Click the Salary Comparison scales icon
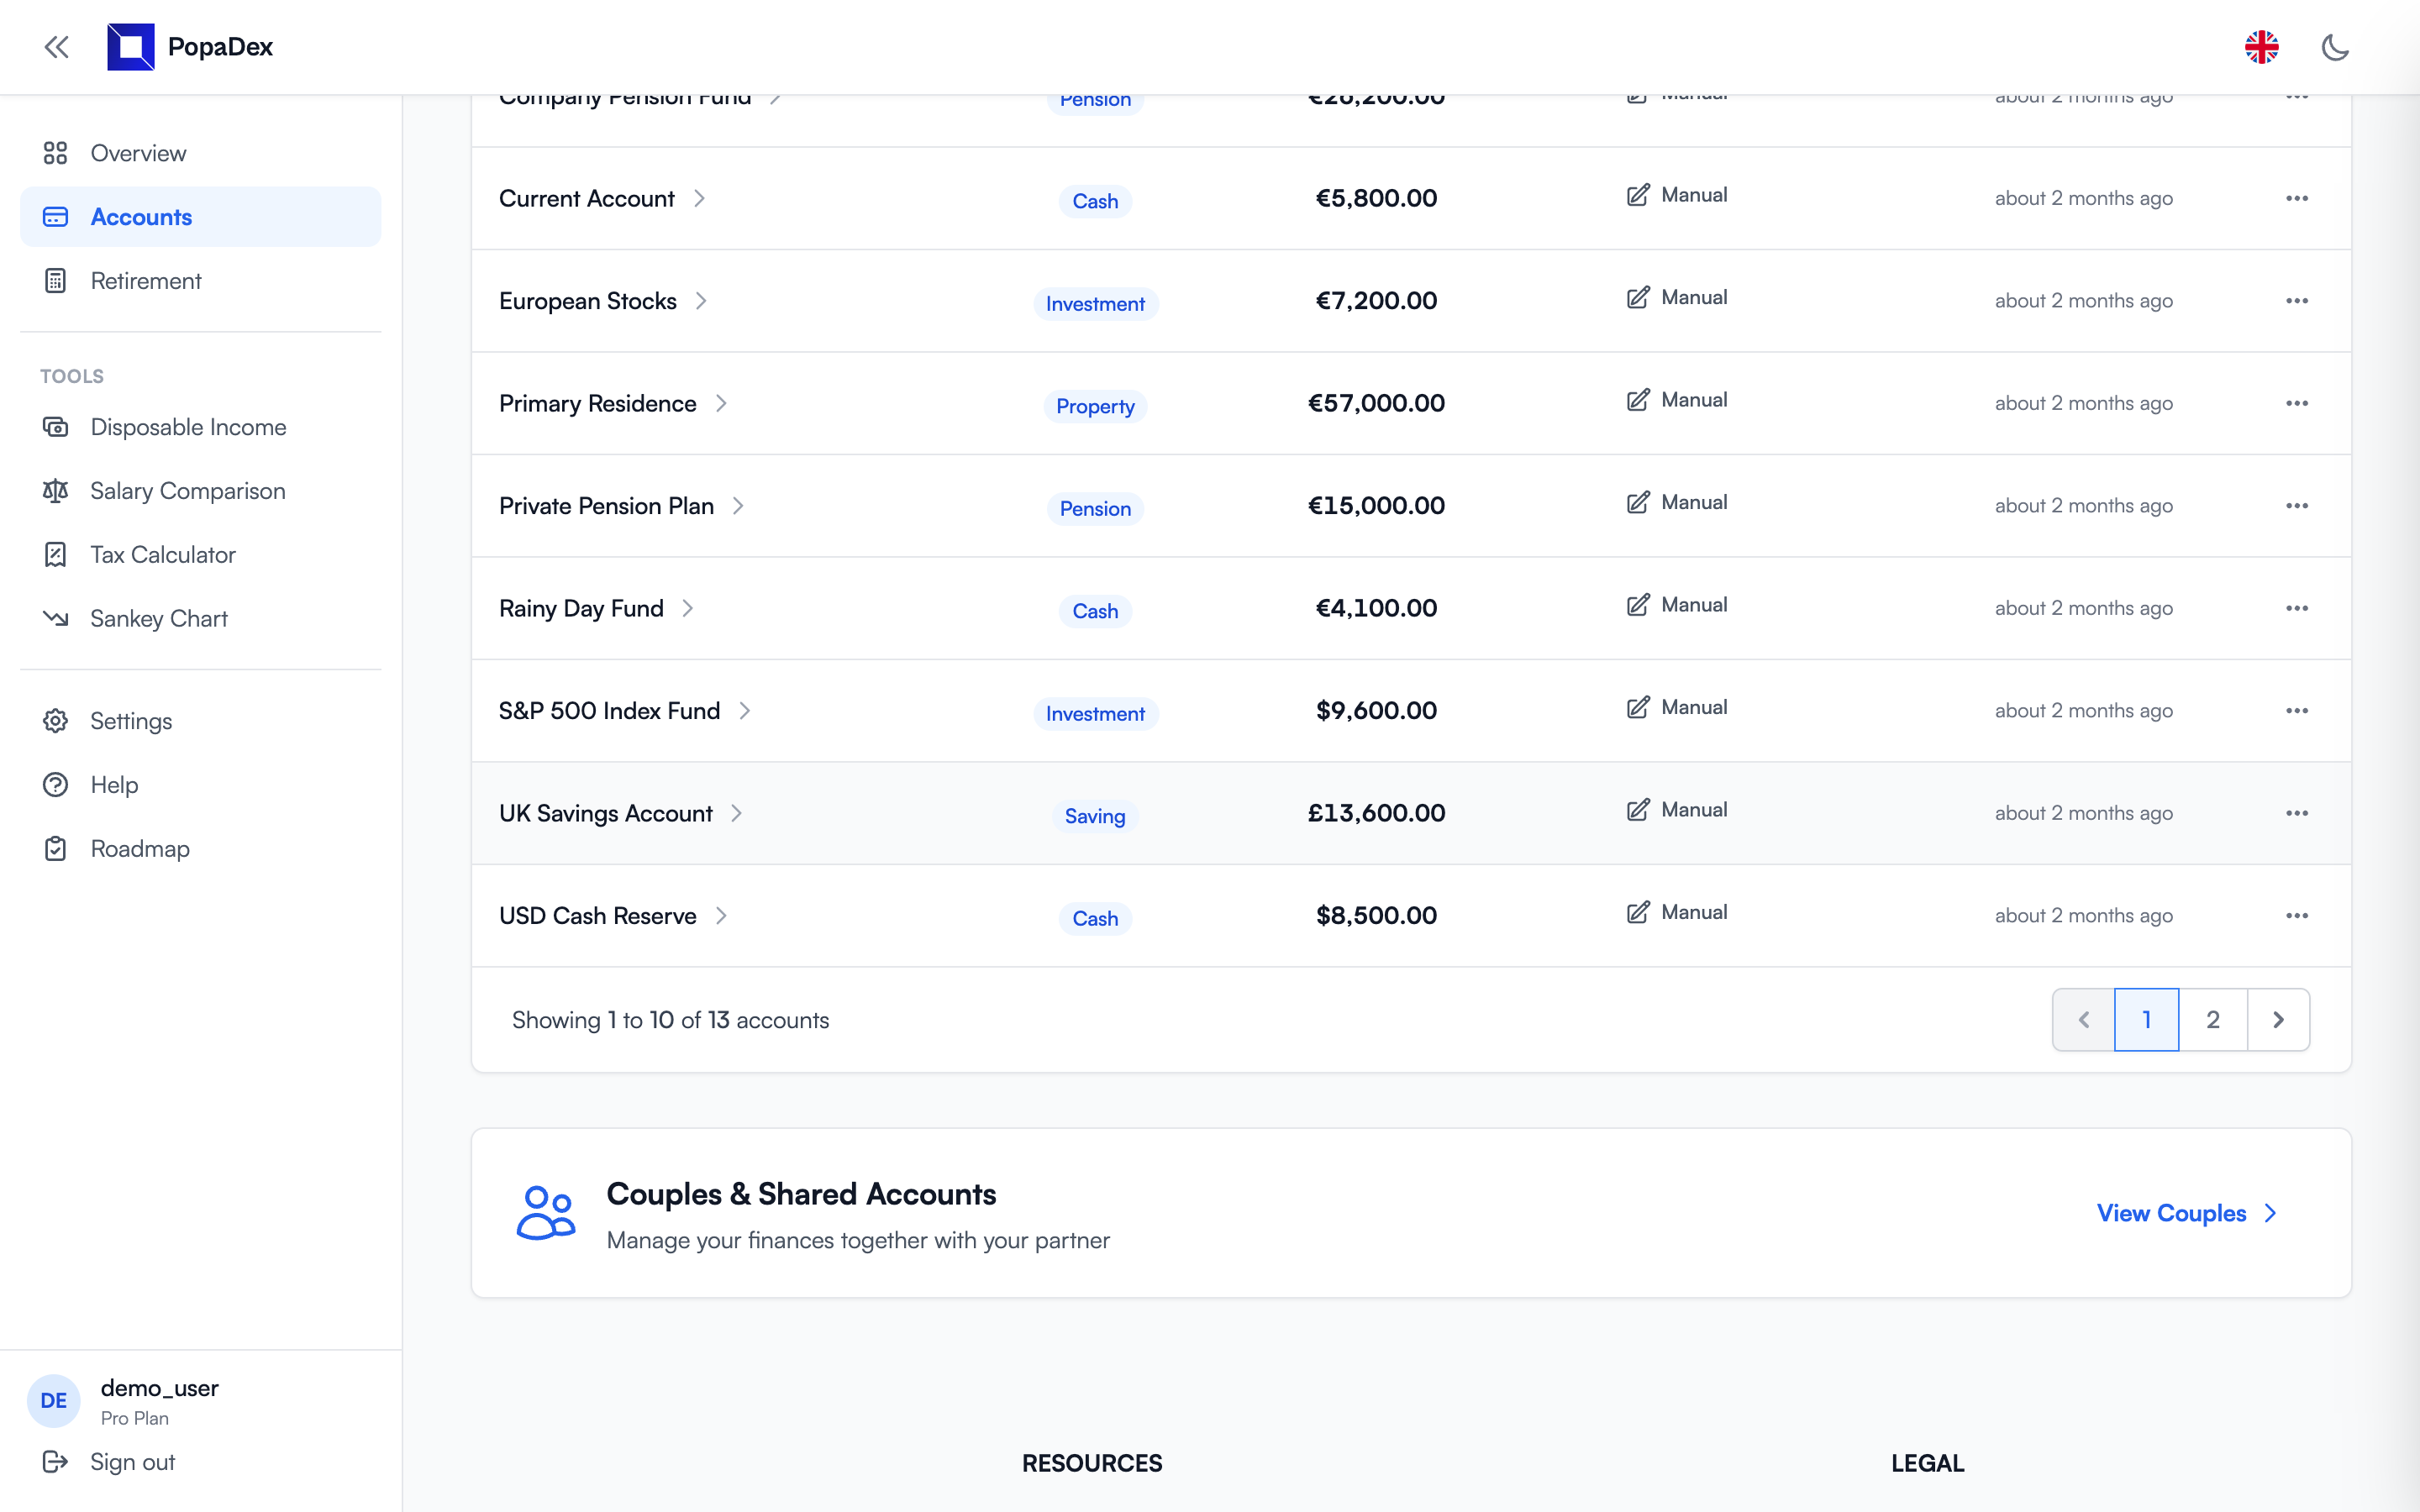 (x=55, y=490)
